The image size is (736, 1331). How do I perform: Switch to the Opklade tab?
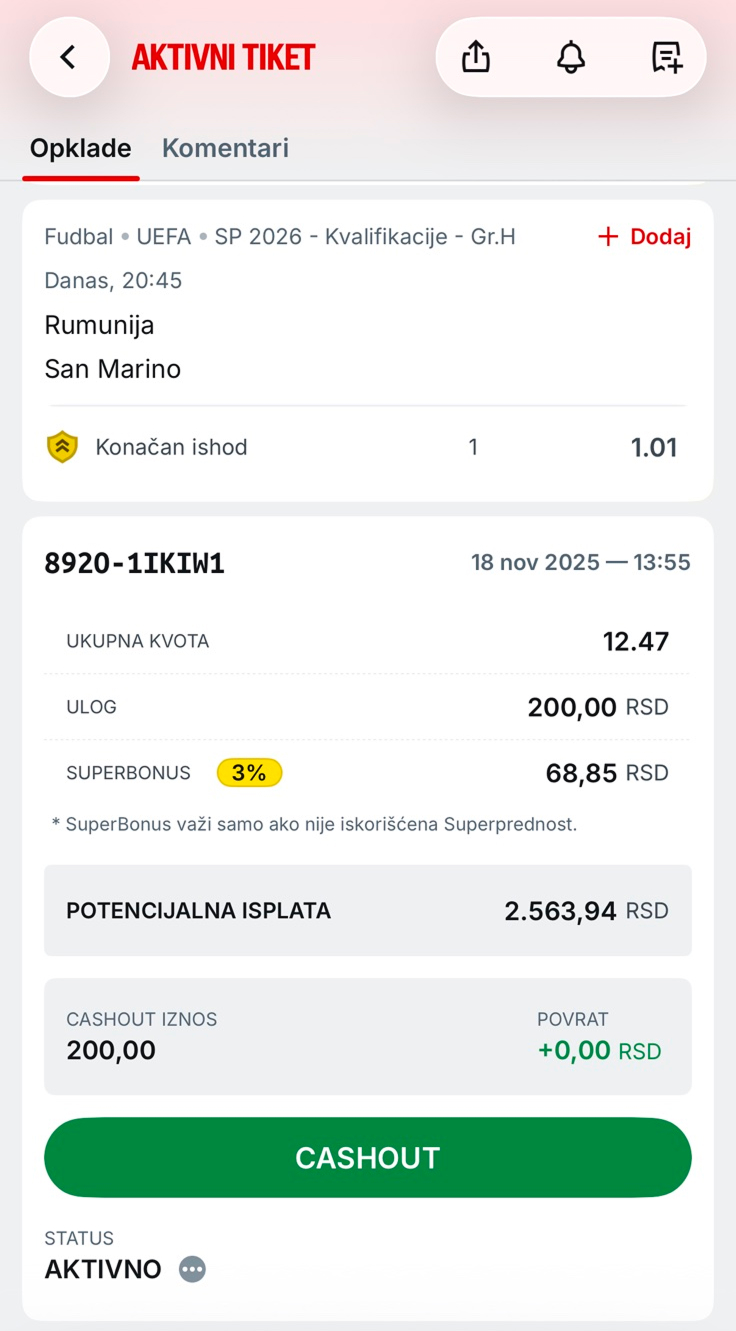tap(80, 148)
